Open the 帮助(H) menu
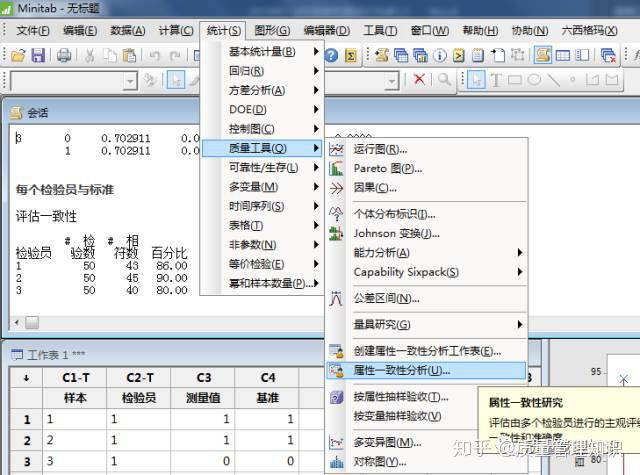This screenshot has width=640, height=475. point(480,31)
